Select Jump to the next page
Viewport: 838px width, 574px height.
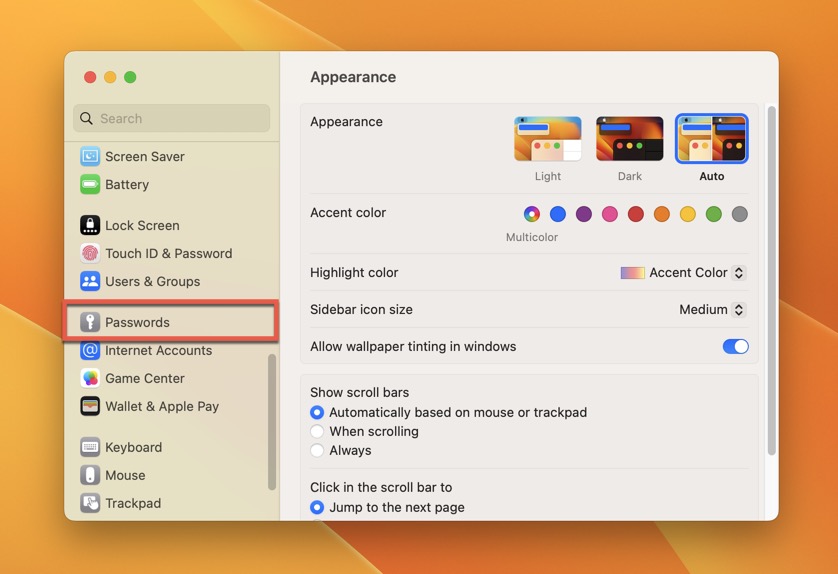pos(317,507)
